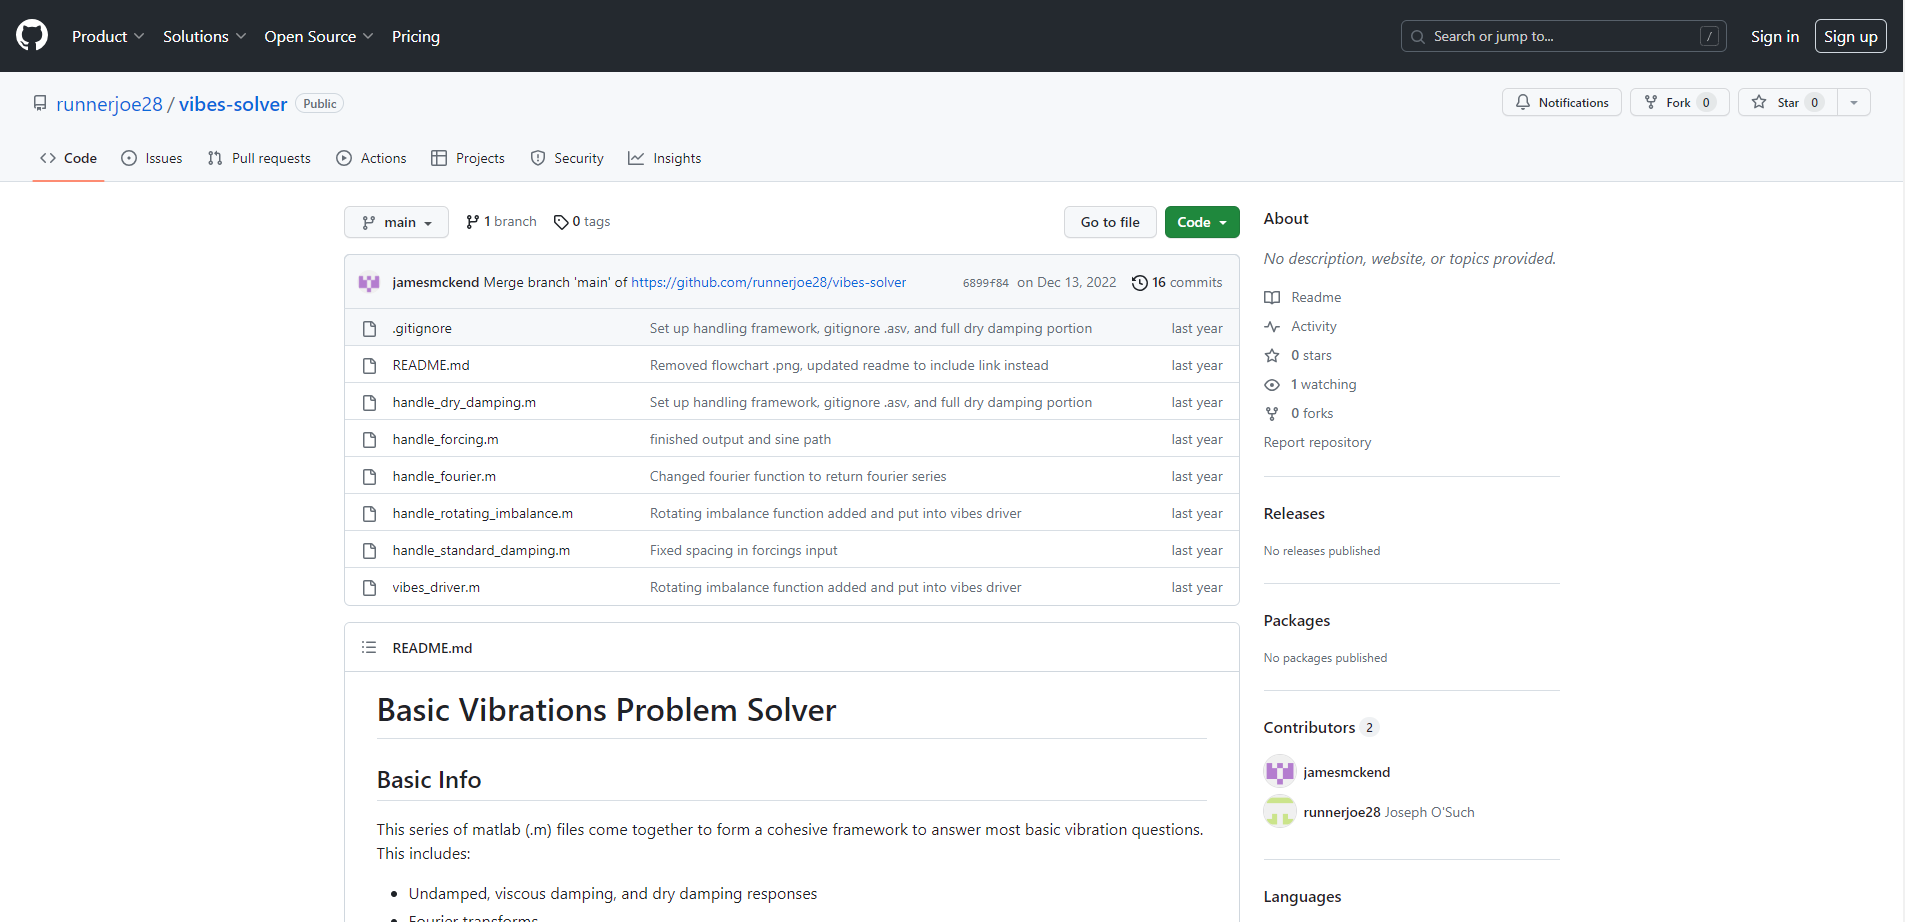View 0 stars link
Screen dimensions: 1905x922
pyautogui.click(x=1298, y=355)
